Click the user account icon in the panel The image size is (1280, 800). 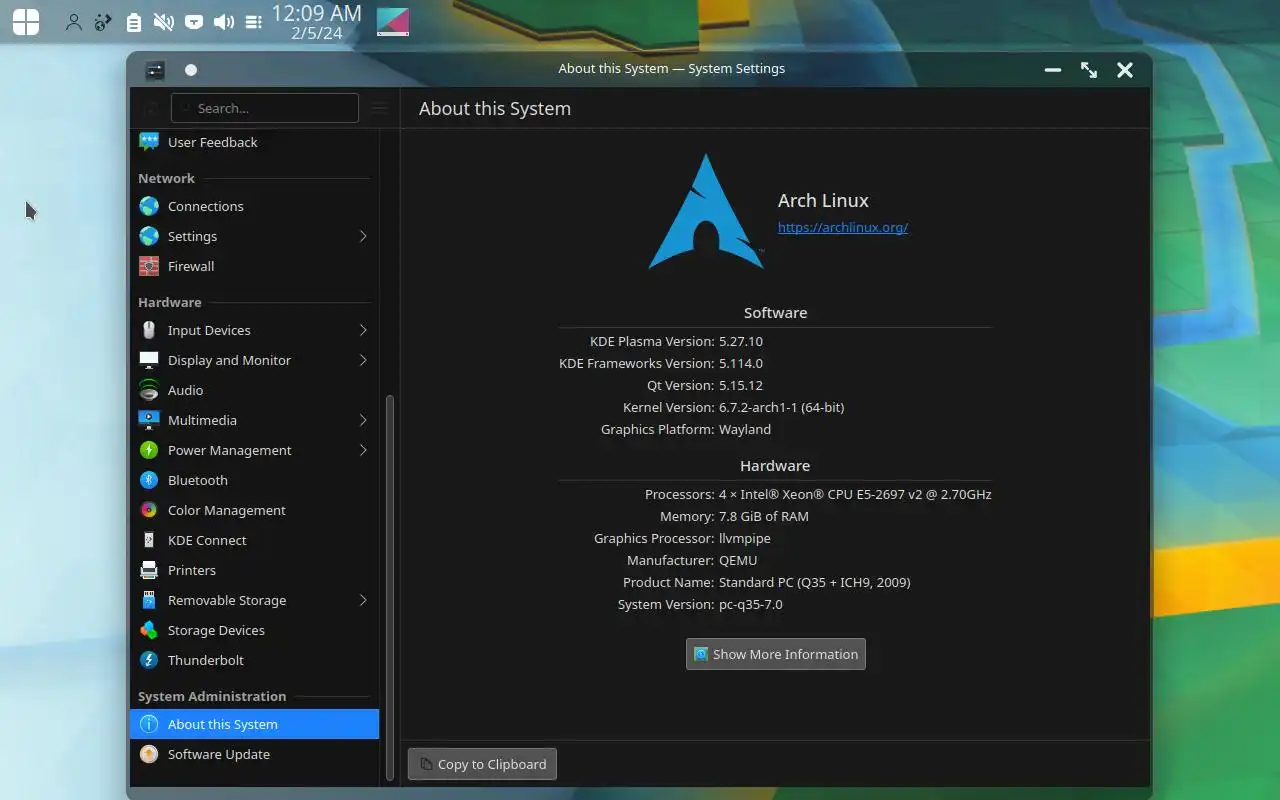pyautogui.click(x=73, y=22)
